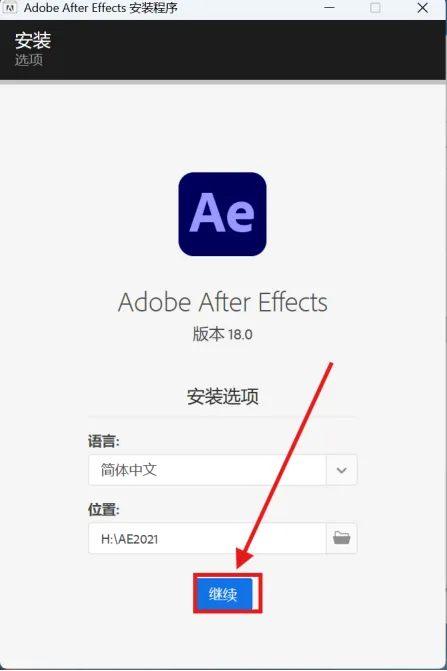The height and width of the screenshot is (671, 447).
Task: Click the Adobe installer icon in title bar
Action: click(x=10, y=8)
